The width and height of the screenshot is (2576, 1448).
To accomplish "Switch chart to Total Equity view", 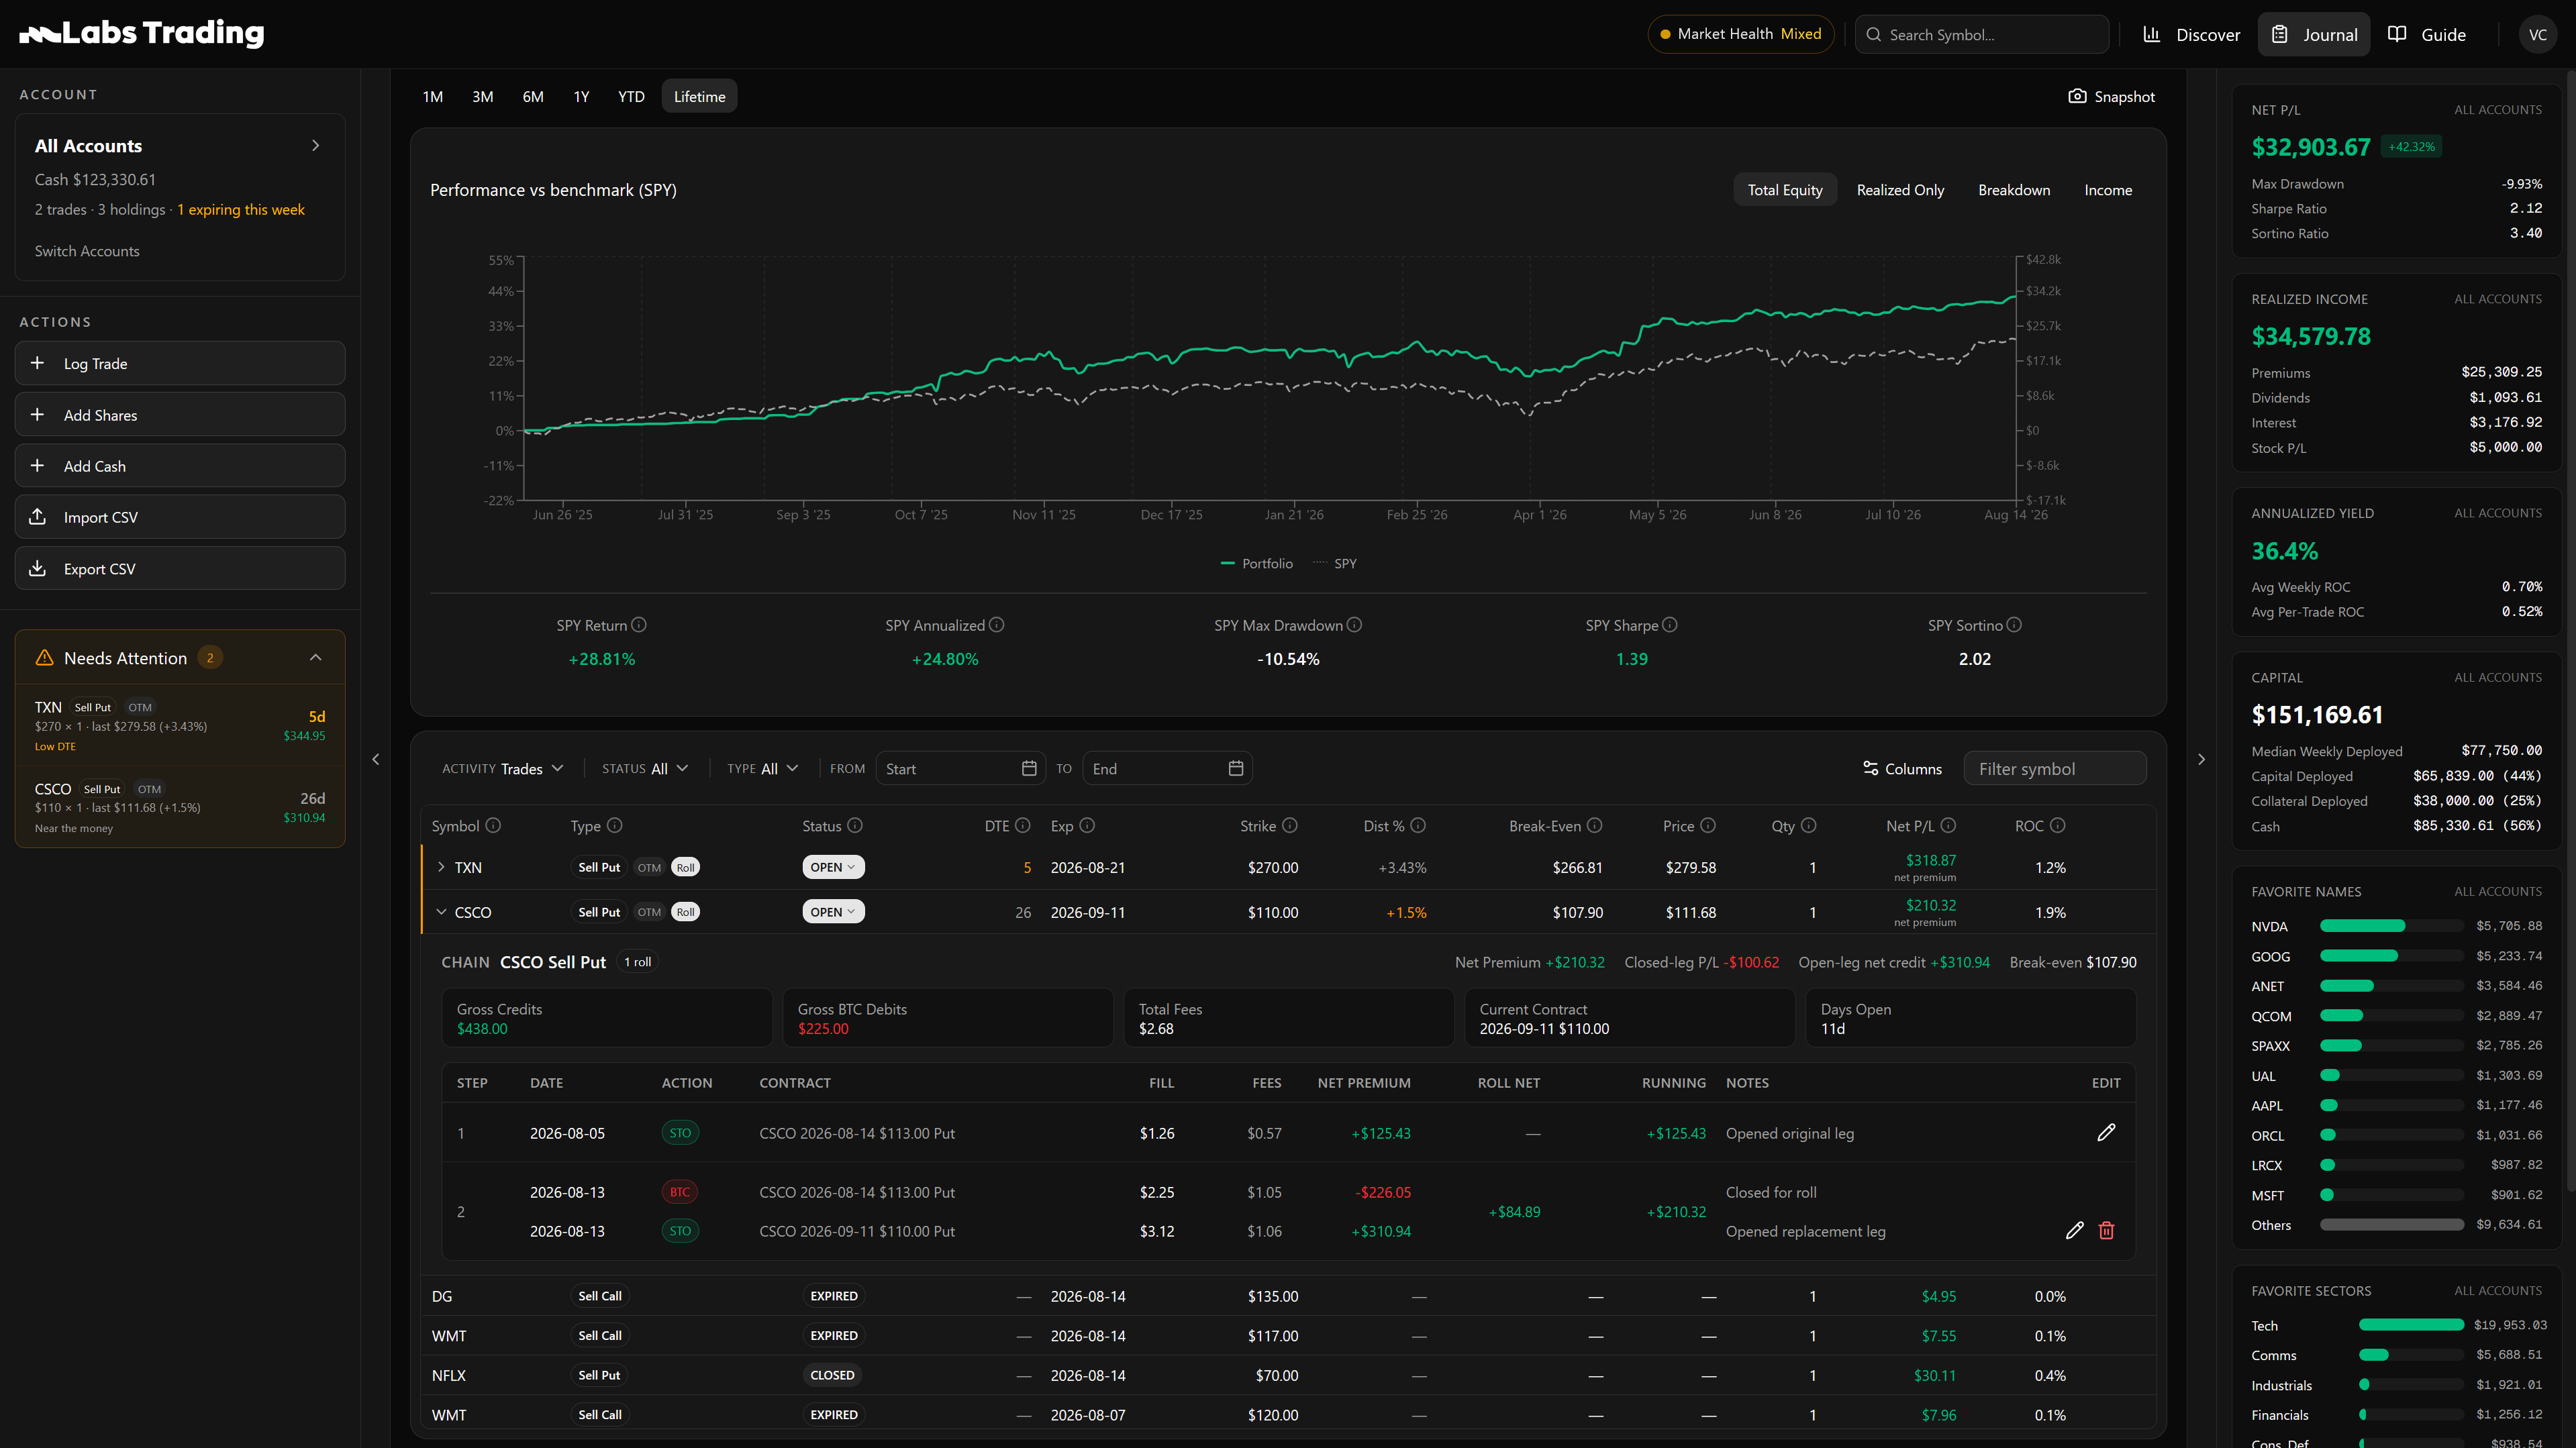I will 1785,190.
